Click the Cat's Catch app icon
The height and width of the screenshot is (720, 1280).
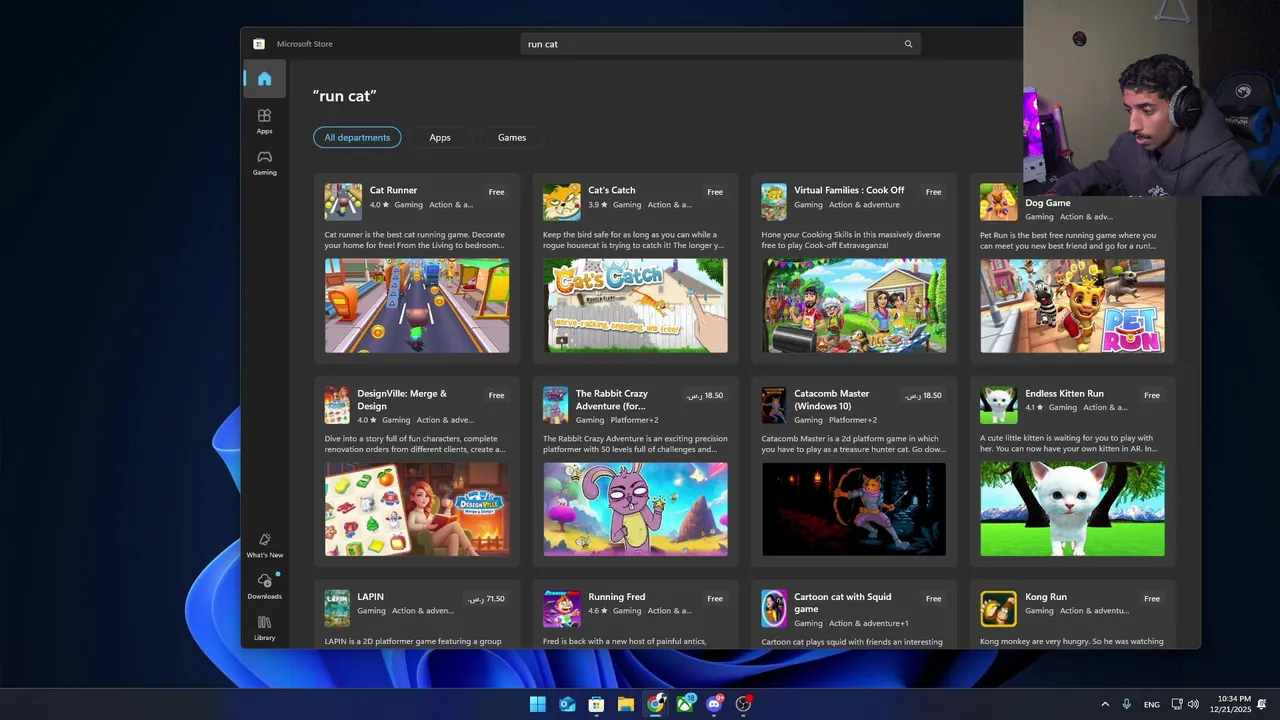coord(561,201)
